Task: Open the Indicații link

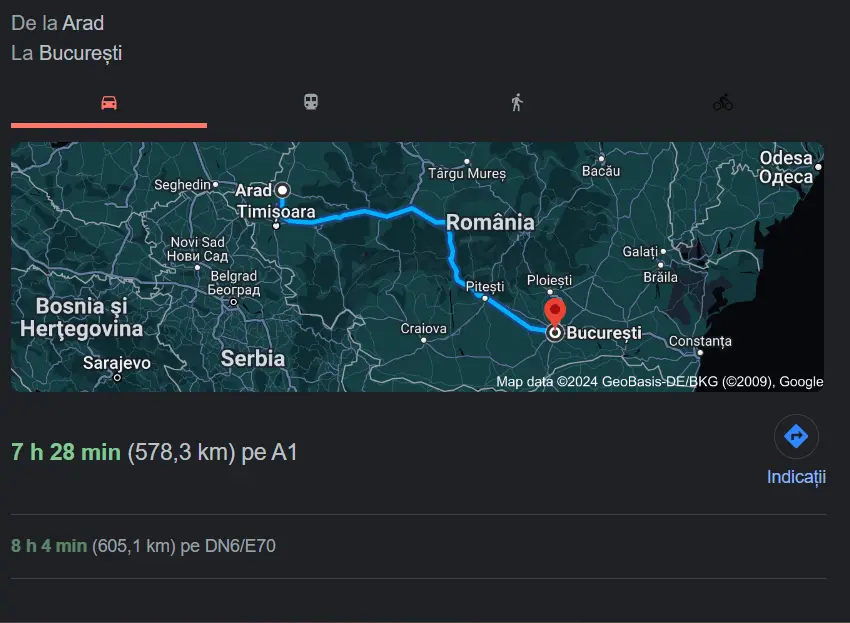Action: [796, 477]
